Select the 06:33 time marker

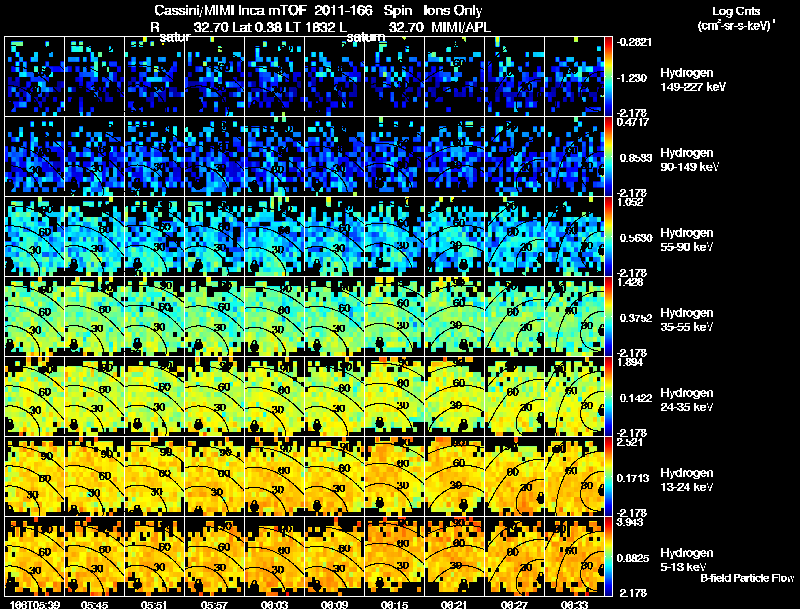(577, 603)
